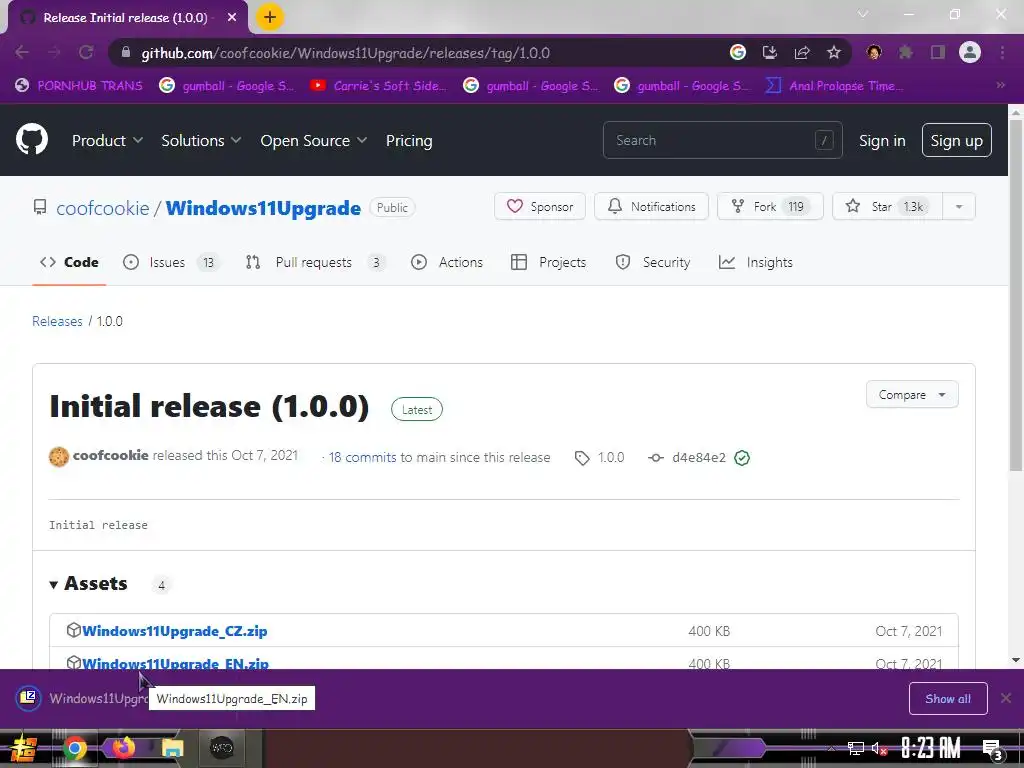The height and width of the screenshot is (768, 1024).
Task: Collapse the Assets section
Action: [89, 583]
